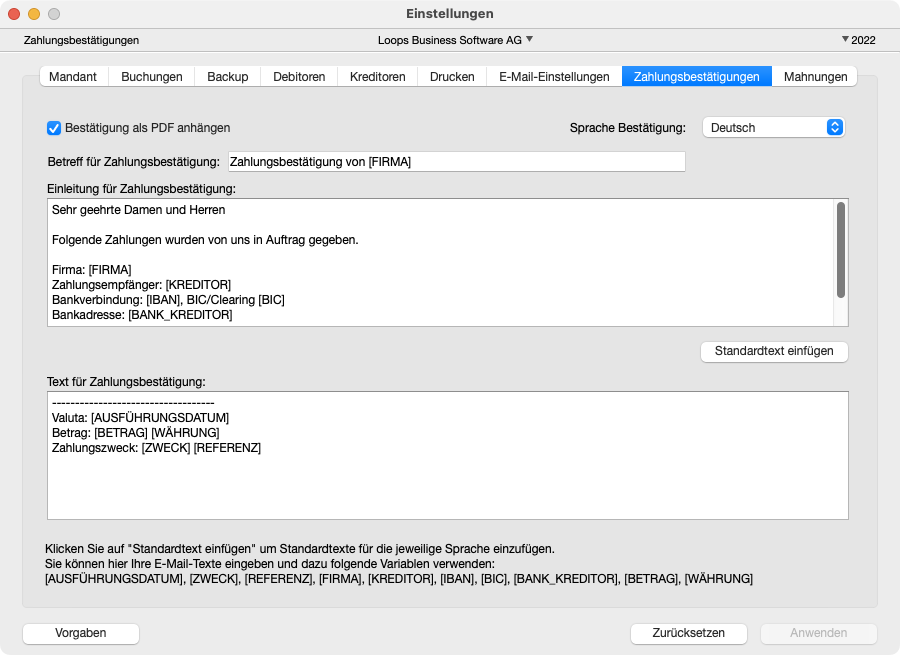Click the Zurücksetzen button
Screen dimensions: 900x655
point(690,633)
